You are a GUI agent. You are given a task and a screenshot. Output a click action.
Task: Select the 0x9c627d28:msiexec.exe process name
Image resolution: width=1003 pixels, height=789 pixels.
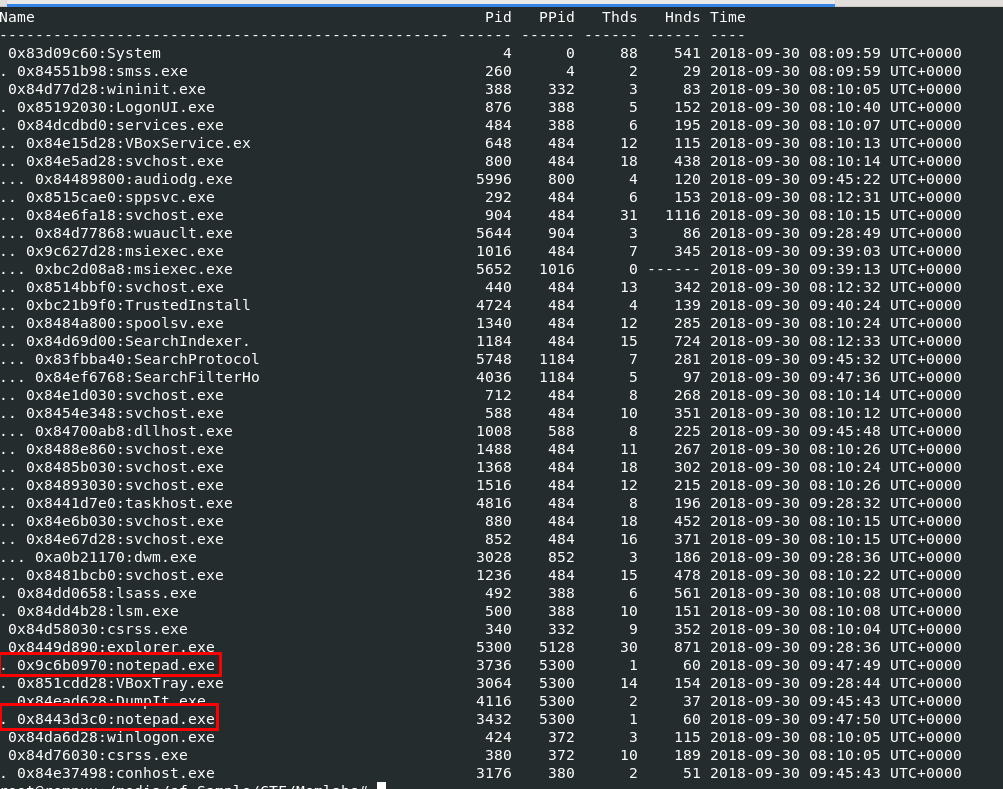click(x=125, y=251)
